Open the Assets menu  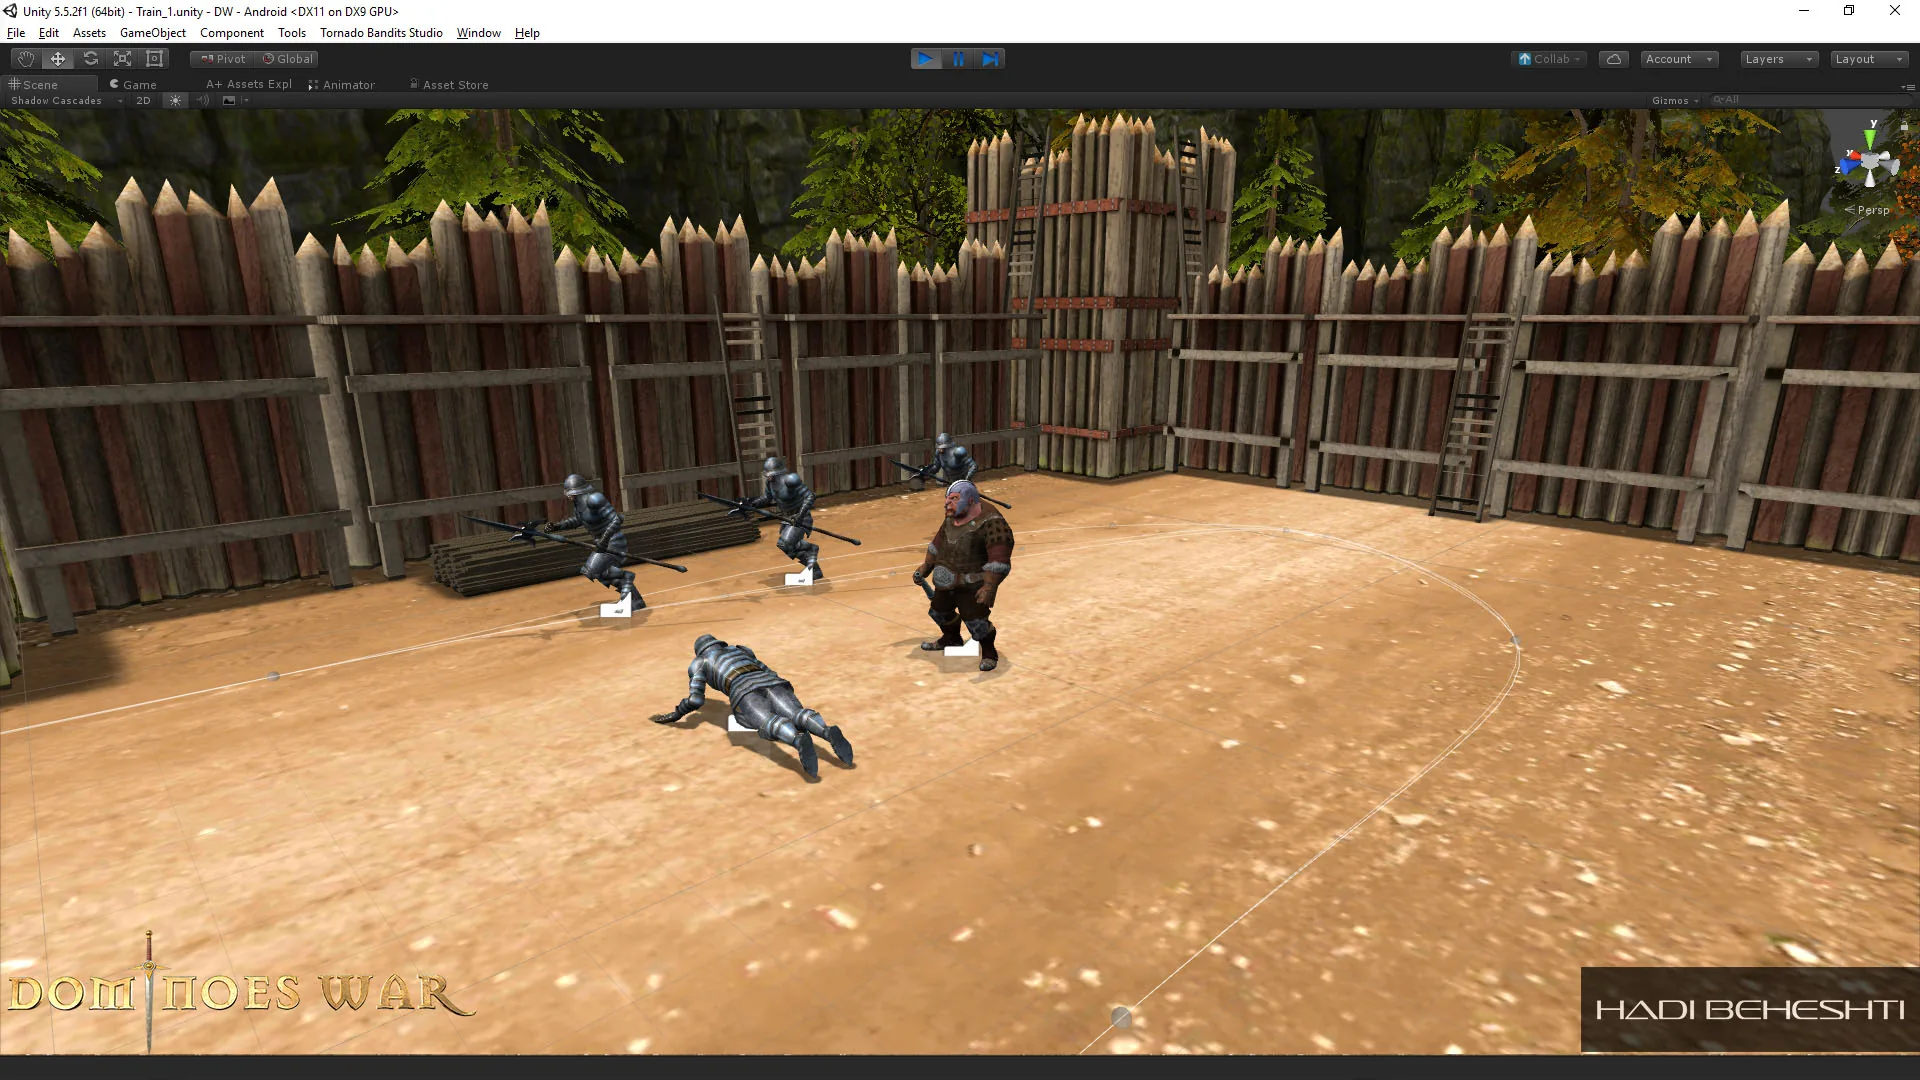[x=89, y=33]
